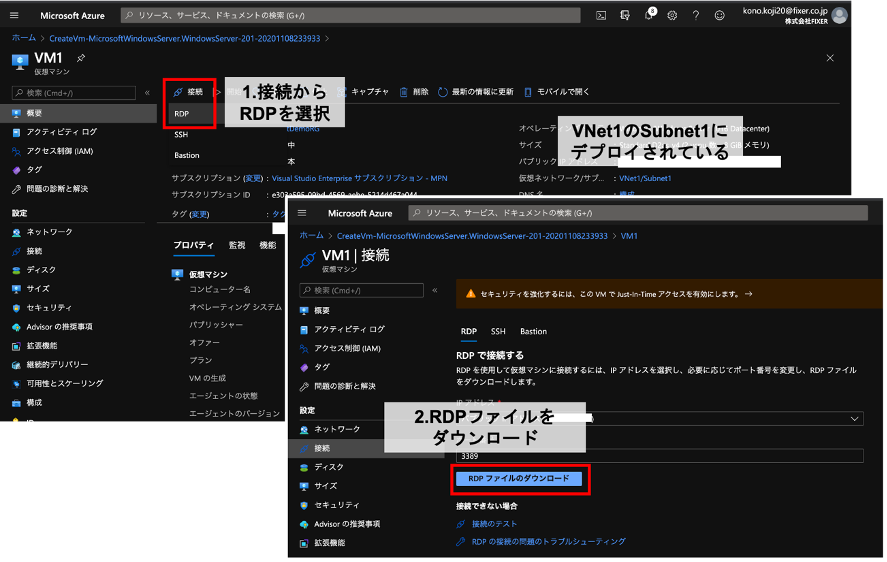
Task: Click the 削除 toolbar button
Action: pos(414,92)
